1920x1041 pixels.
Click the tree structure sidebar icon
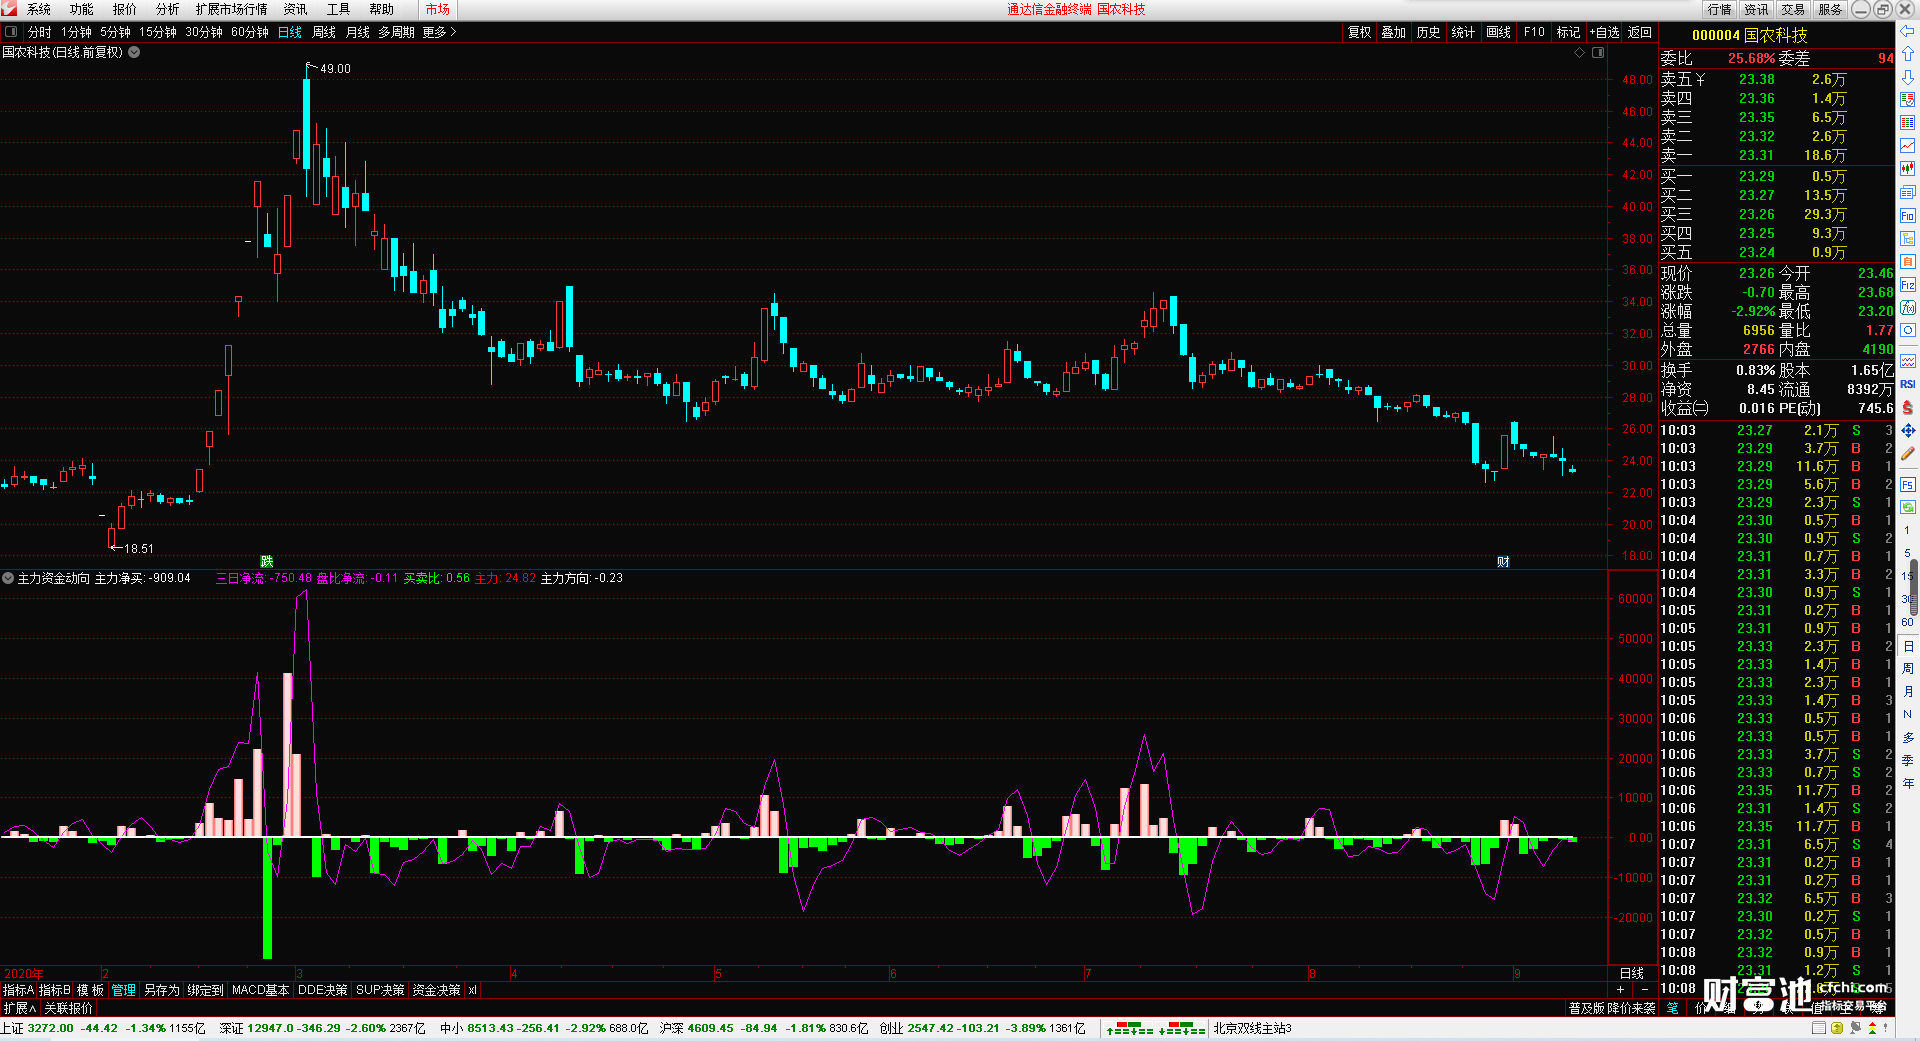[1908, 239]
